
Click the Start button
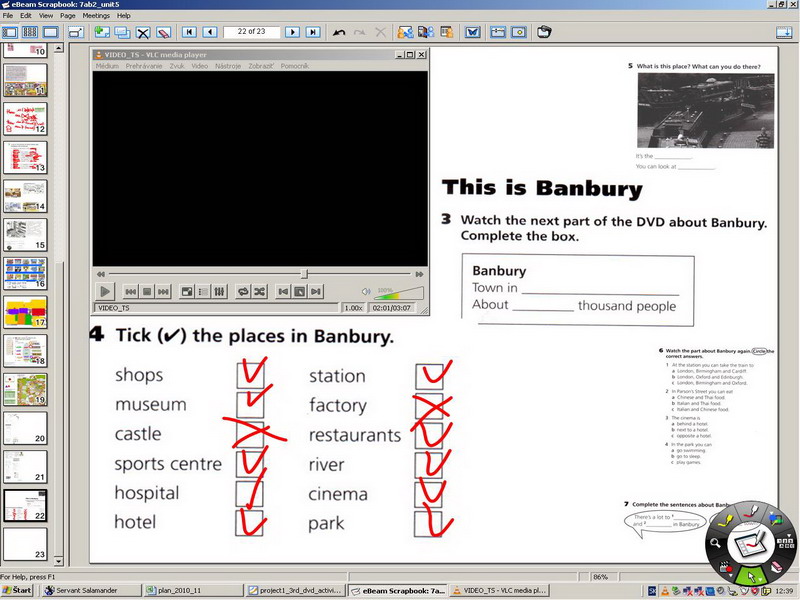[17, 590]
